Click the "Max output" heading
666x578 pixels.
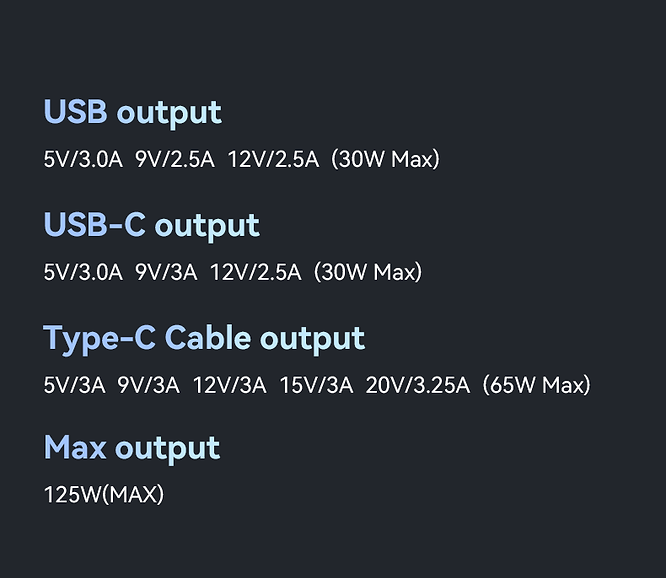coord(131,447)
